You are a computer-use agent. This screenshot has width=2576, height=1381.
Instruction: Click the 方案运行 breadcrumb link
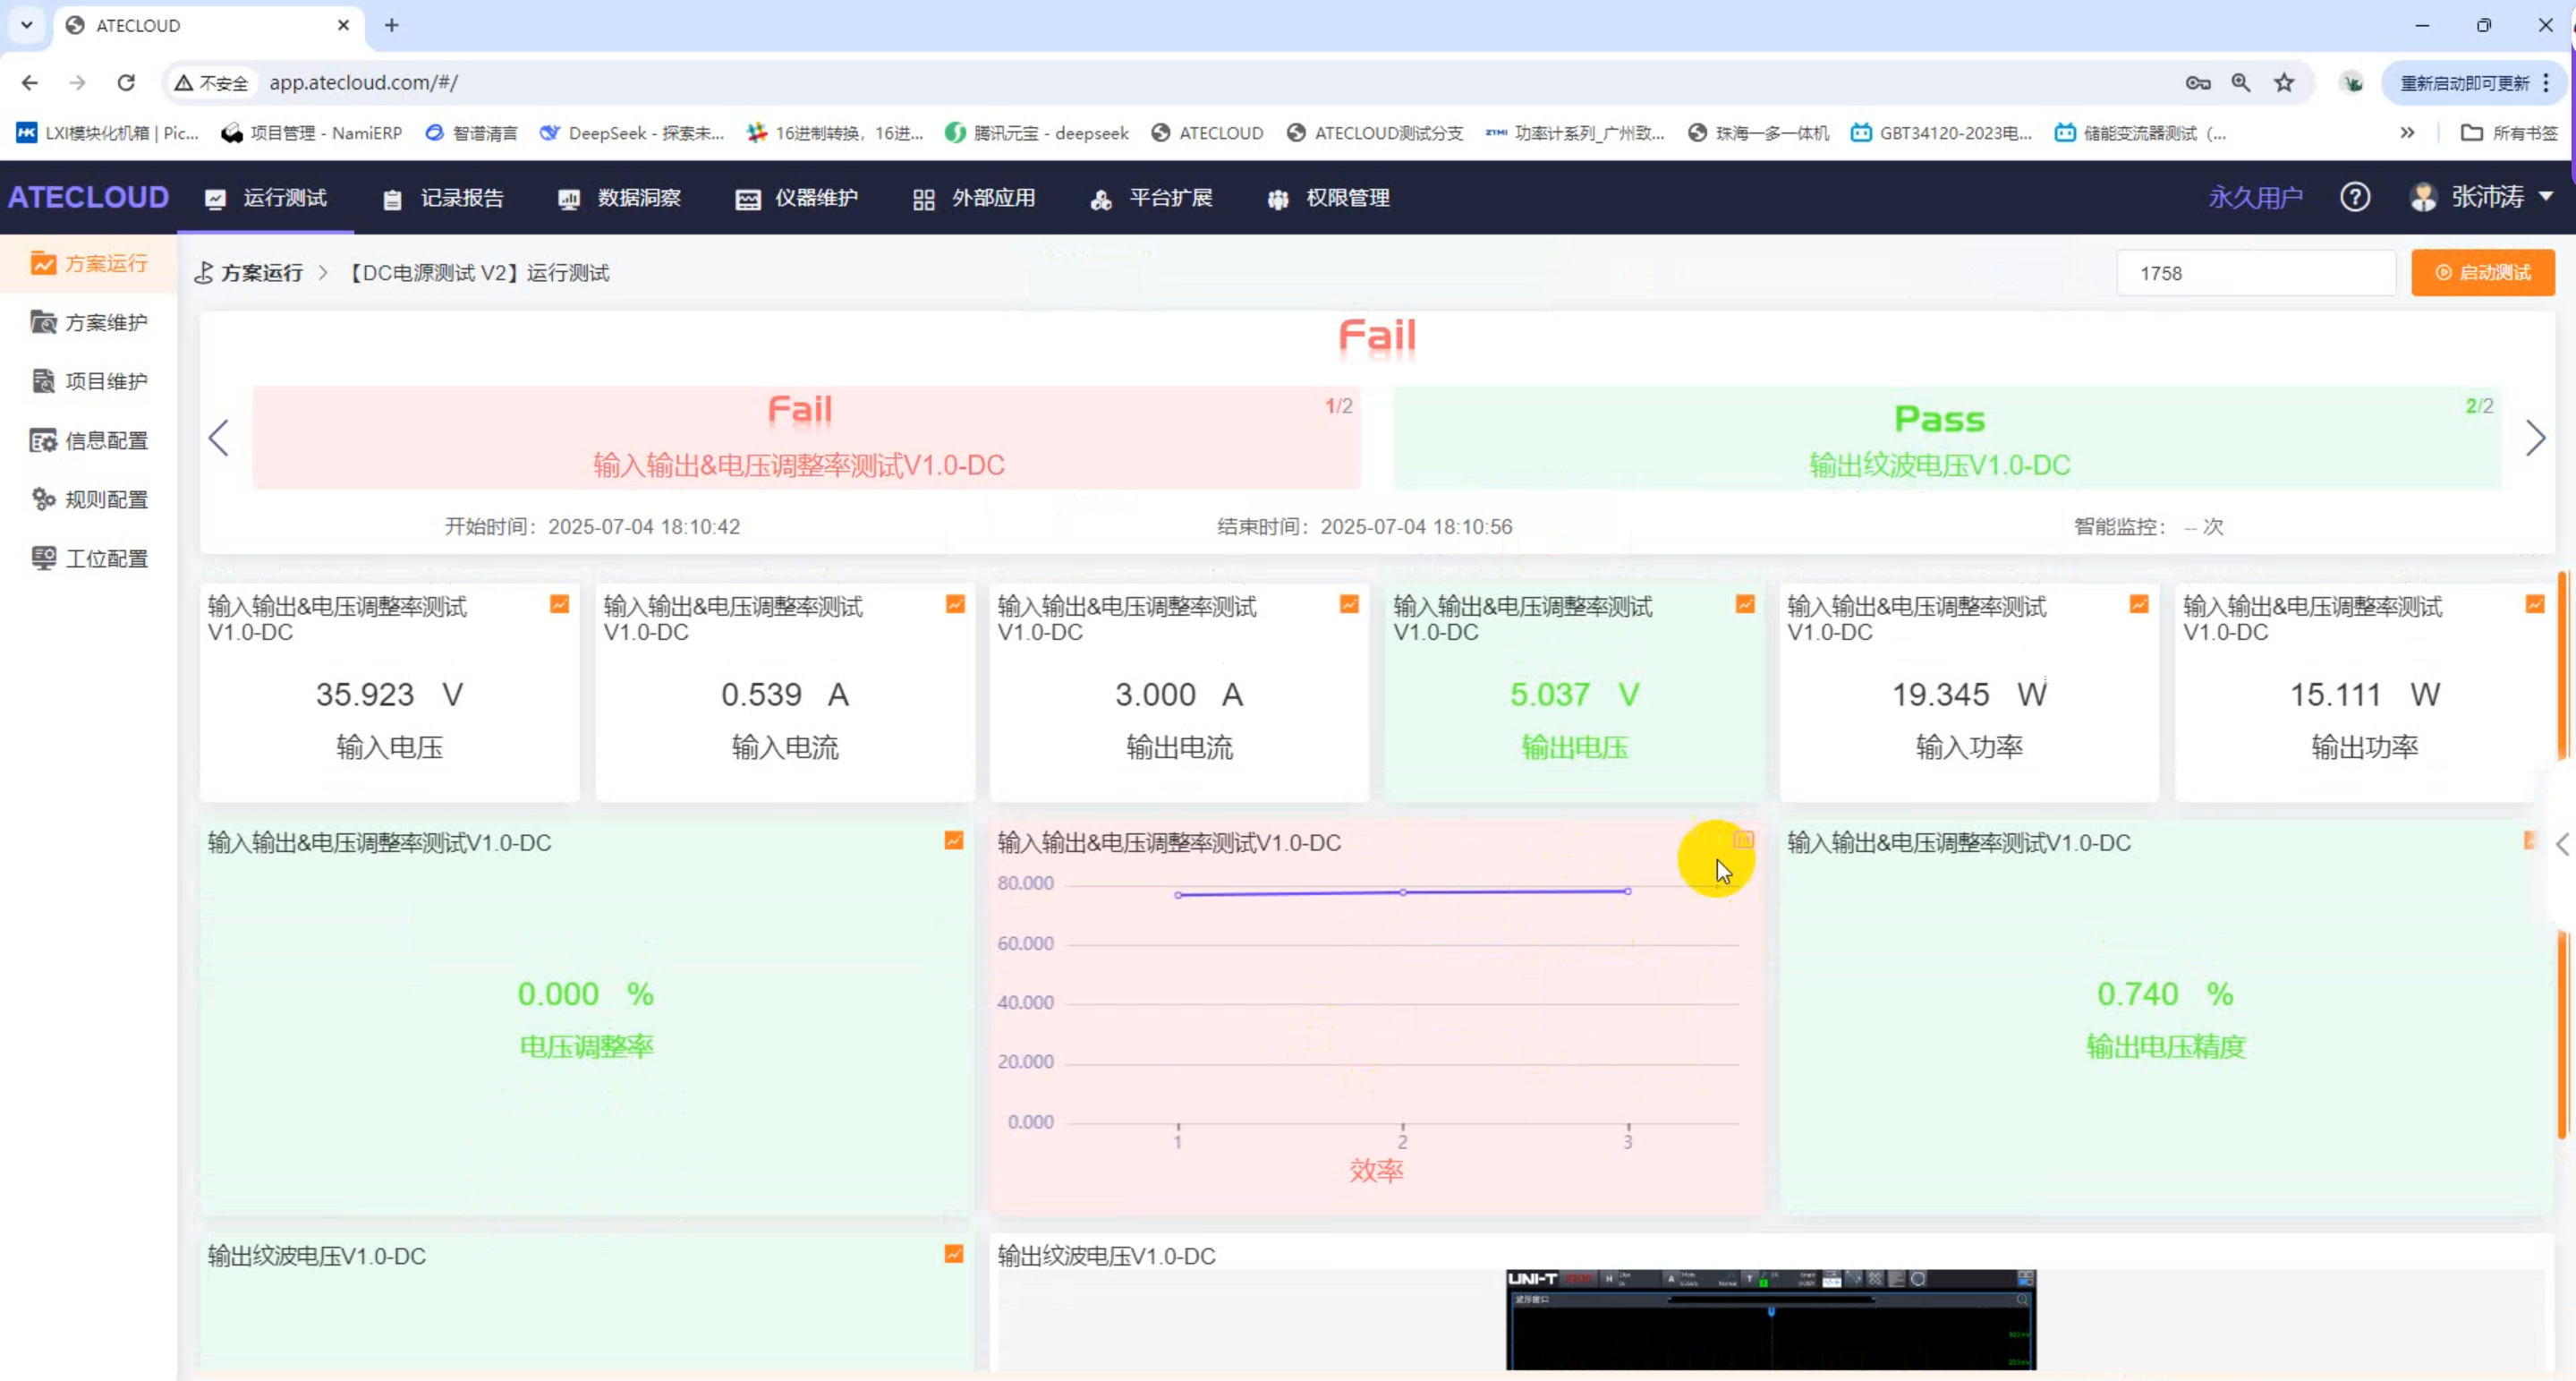(261, 273)
